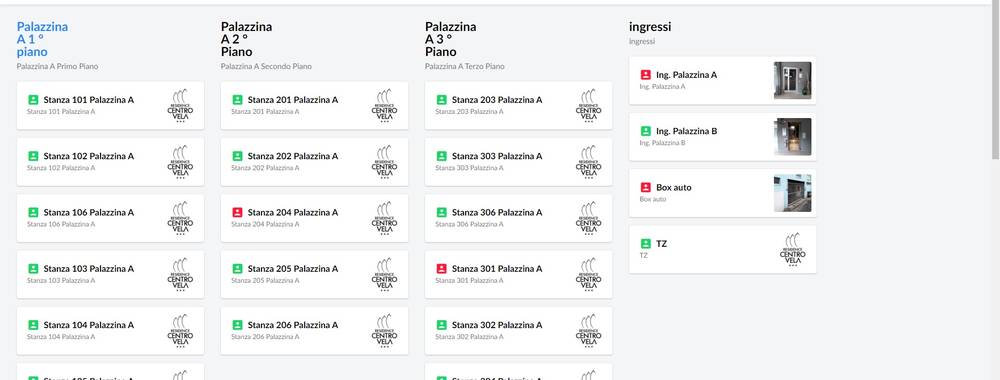Open the Stanza 205 Palazzina A card

click(x=314, y=274)
